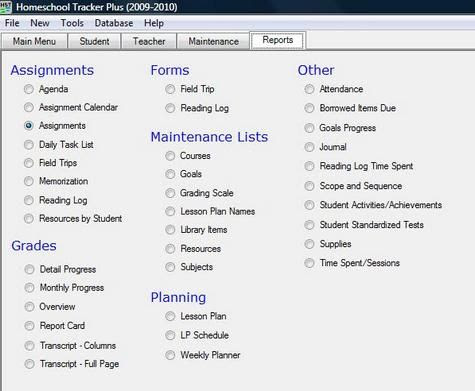Choose the Field Trip form option
475x391 pixels.
(170, 89)
